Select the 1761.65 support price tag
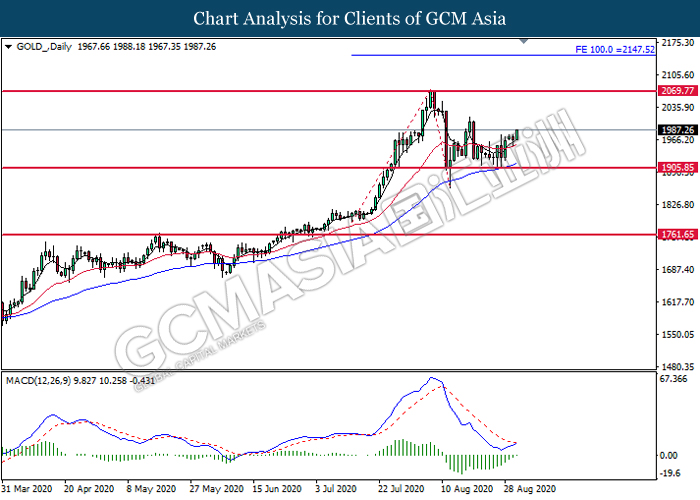This screenshot has height=500, width=700. [x=678, y=234]
